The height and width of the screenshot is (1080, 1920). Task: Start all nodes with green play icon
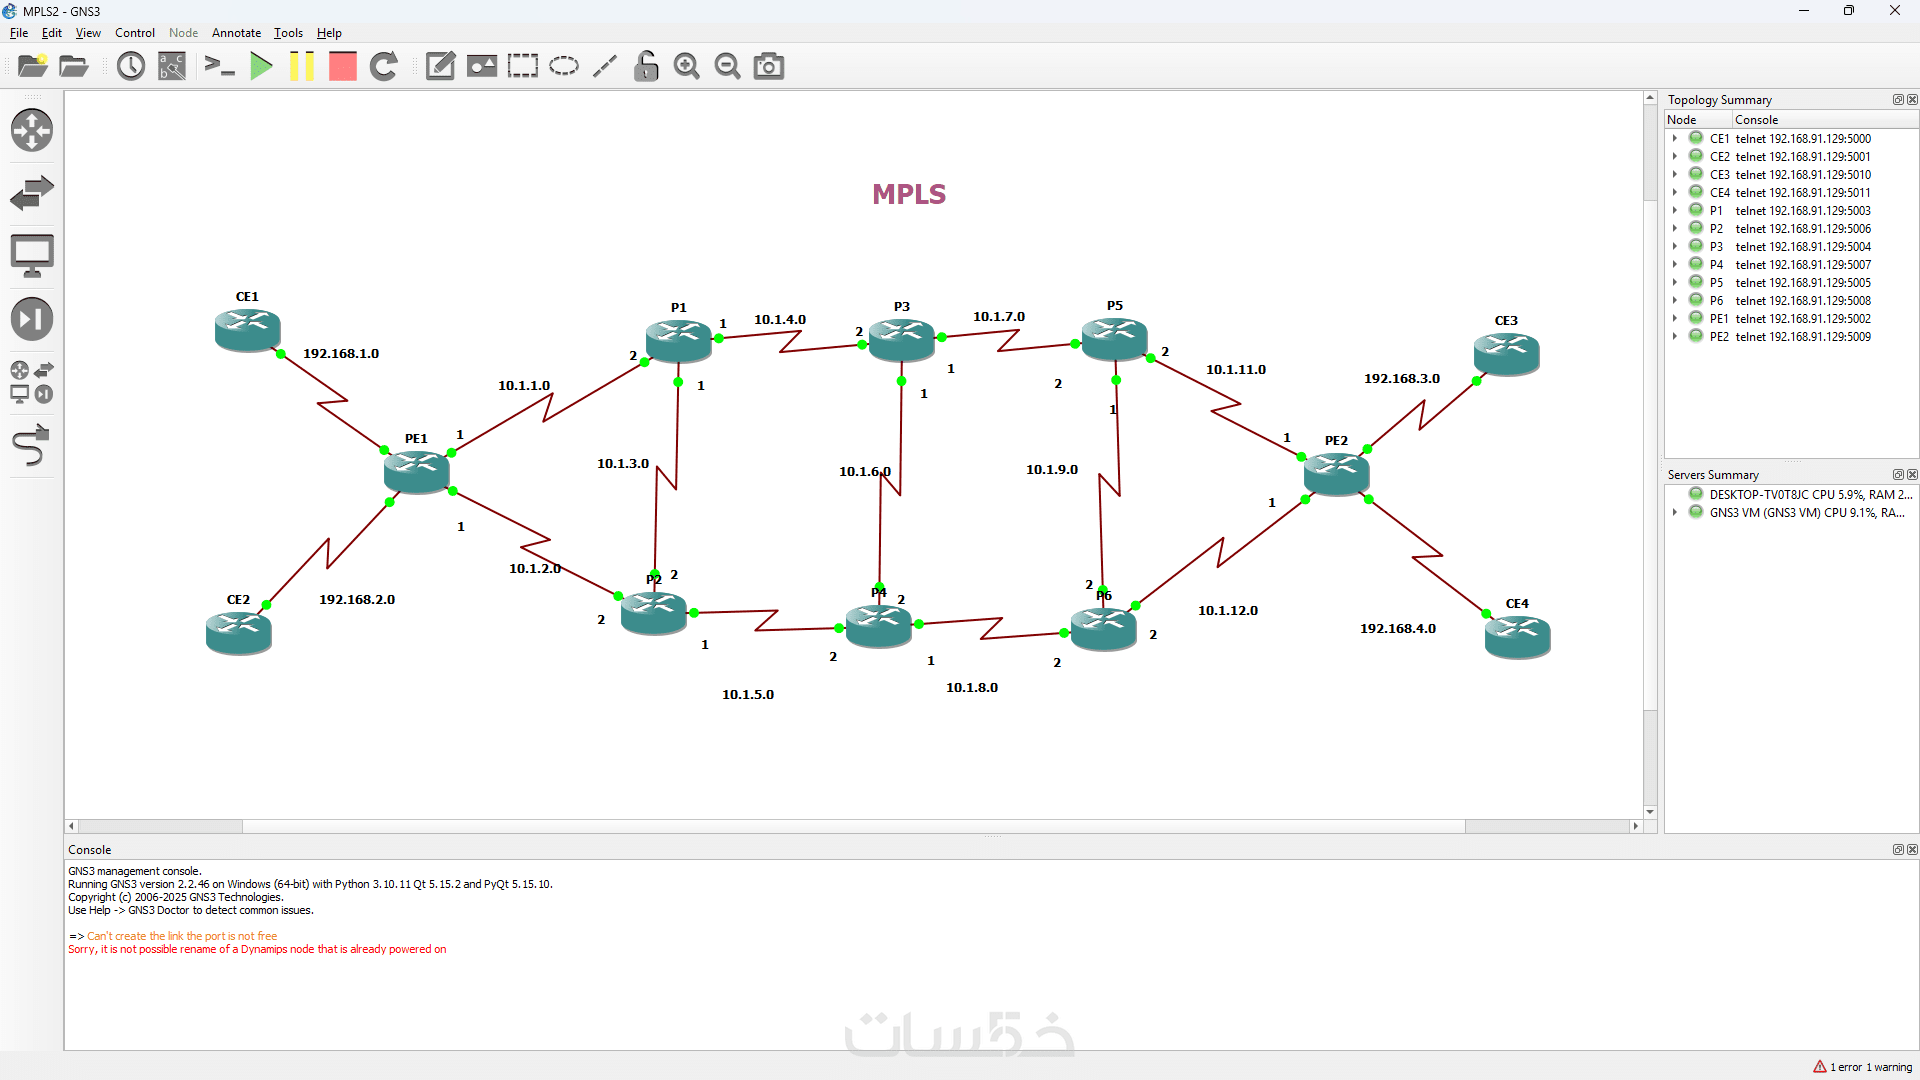point(261,67)
